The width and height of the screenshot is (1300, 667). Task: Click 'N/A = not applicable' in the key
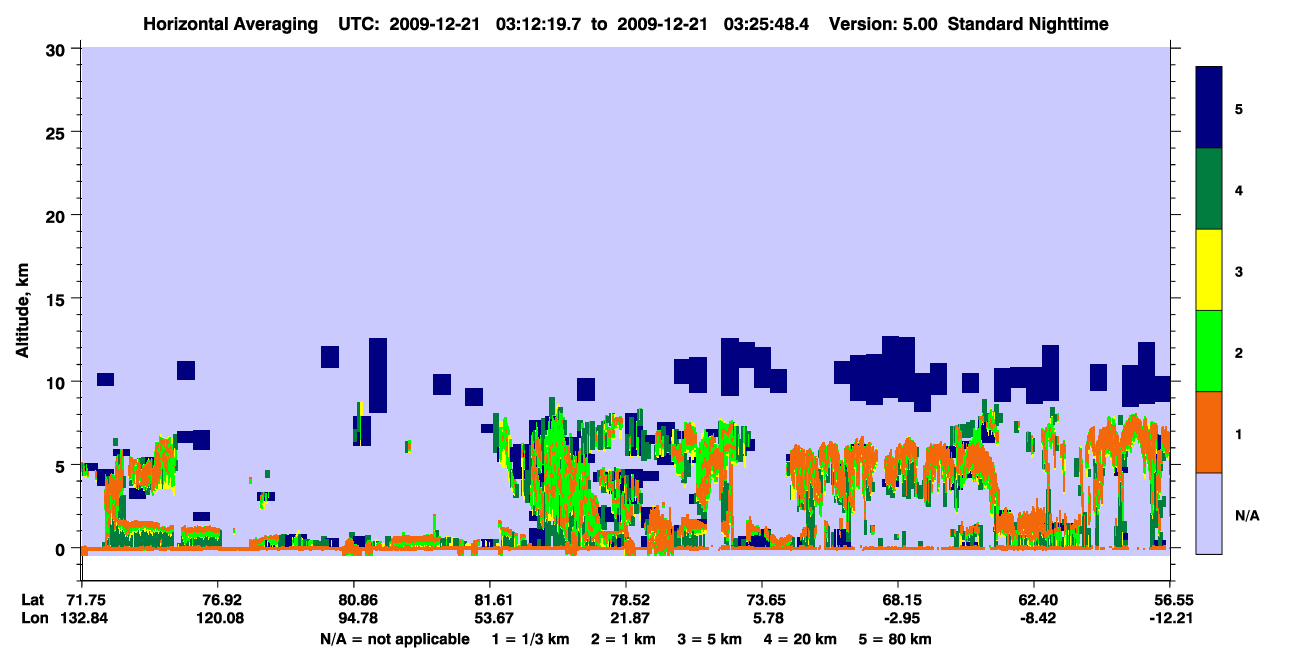coord(394,639)
